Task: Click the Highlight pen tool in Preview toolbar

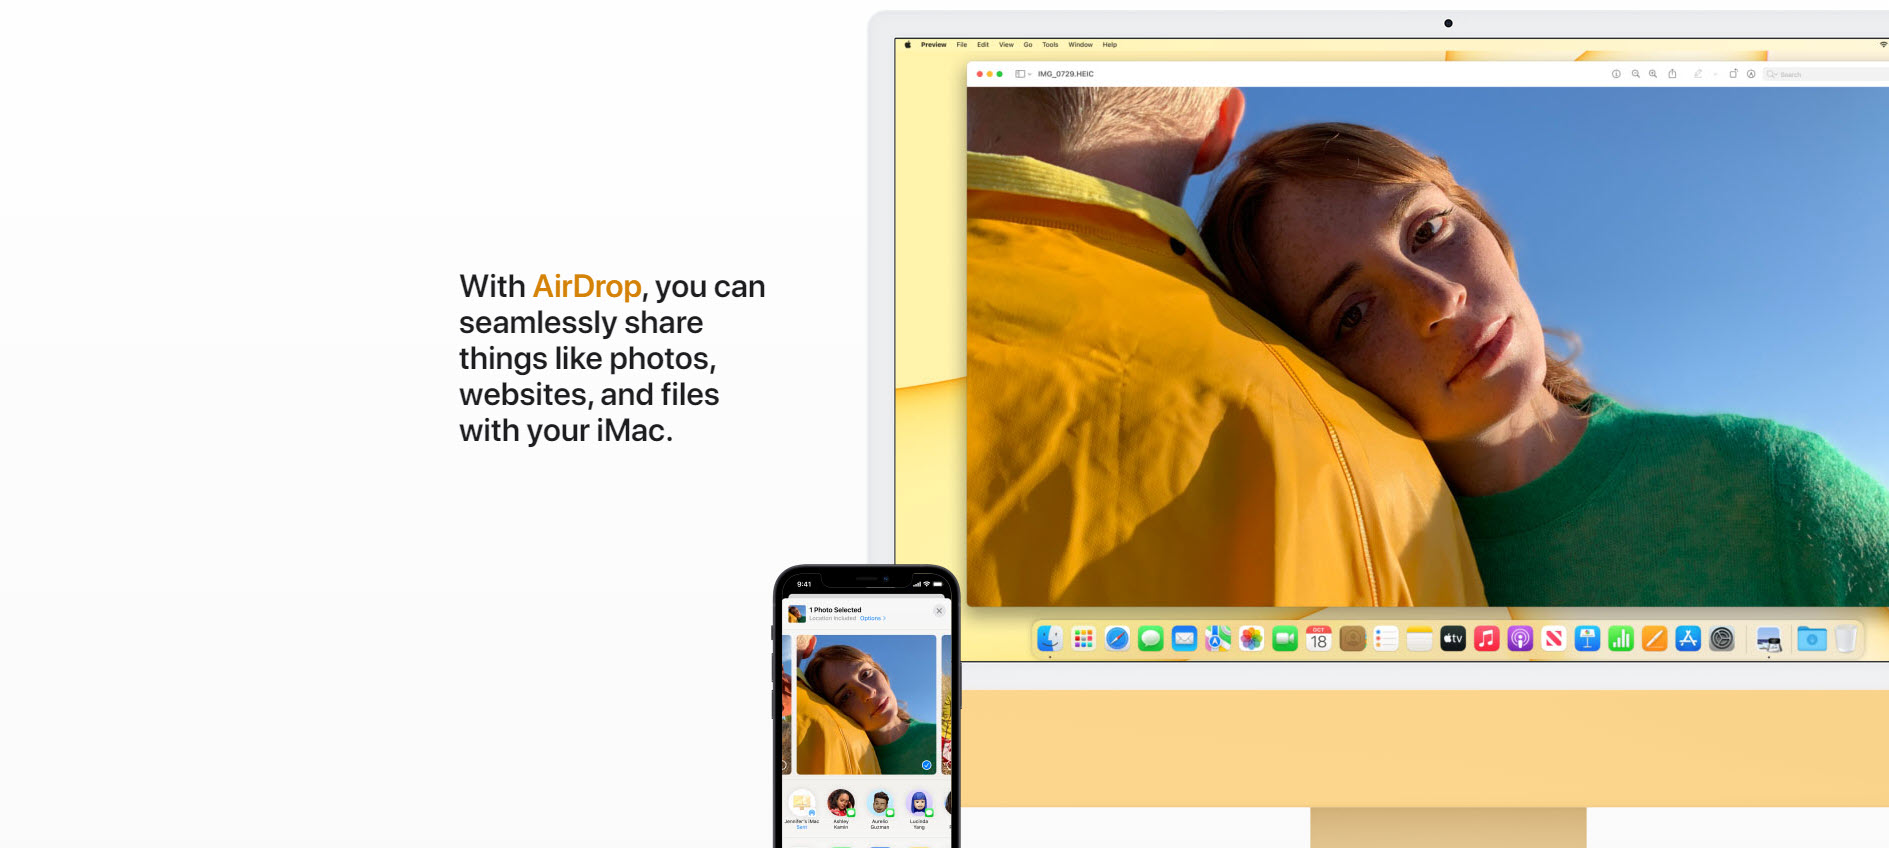Action: tap(1698, 74)
